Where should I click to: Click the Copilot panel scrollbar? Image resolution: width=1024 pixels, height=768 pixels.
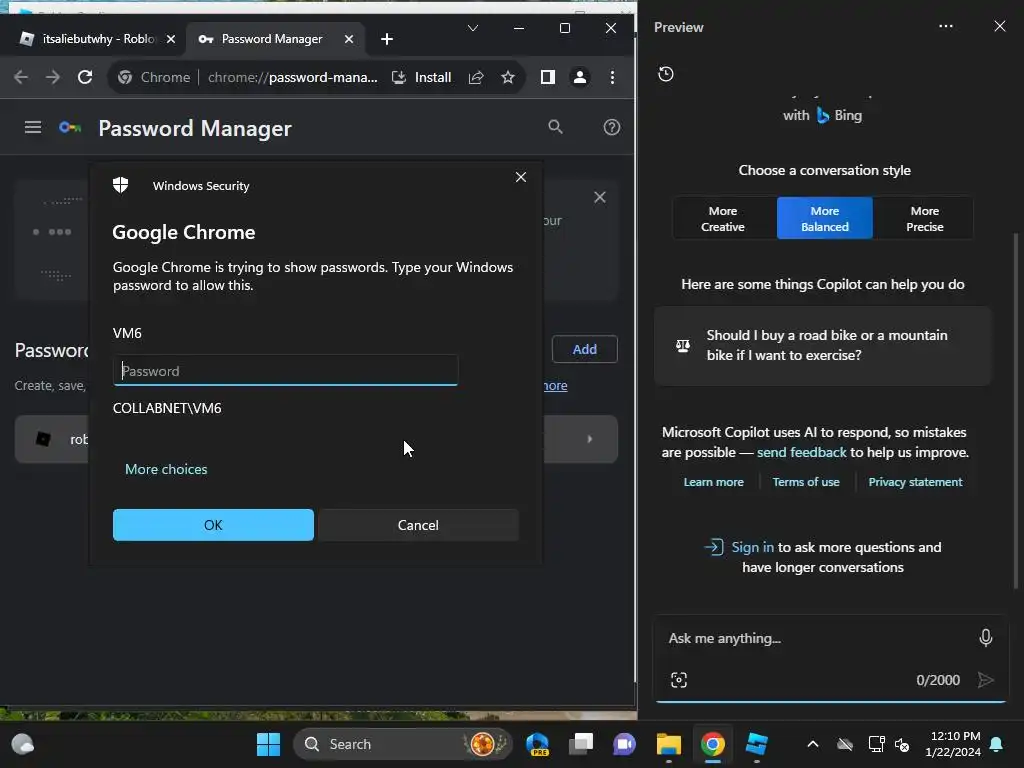click(1015, 411)
